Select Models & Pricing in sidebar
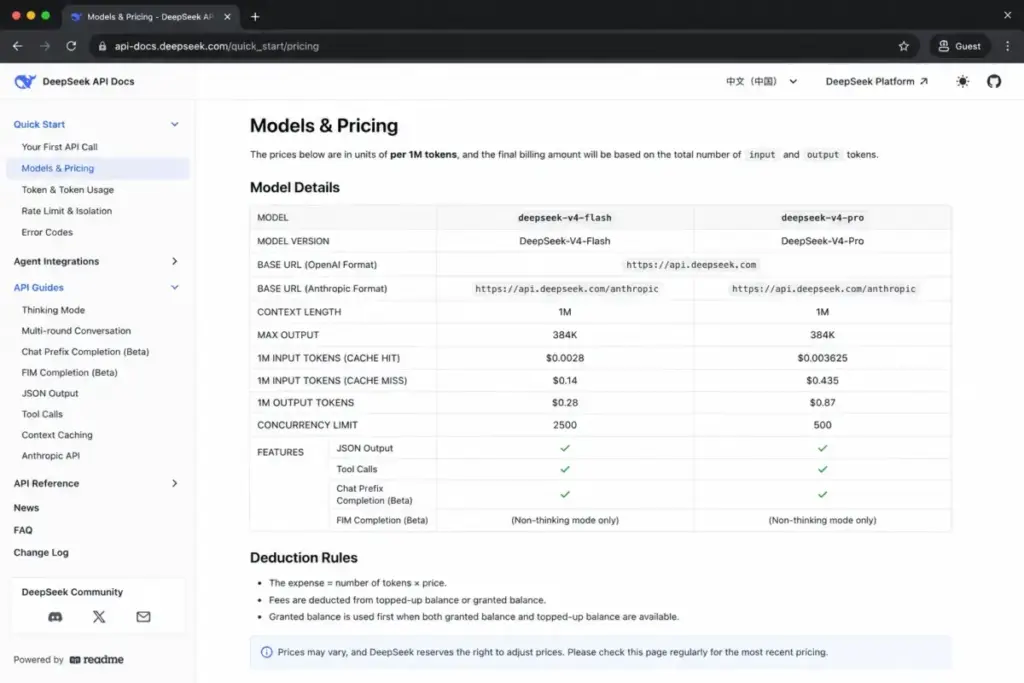Viewport: 1024px width, 683px height. [98, 168]
